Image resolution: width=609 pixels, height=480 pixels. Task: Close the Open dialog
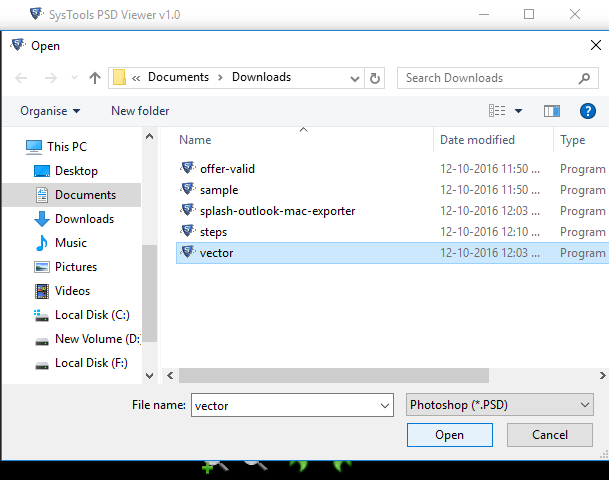pyautogui.click(x=595, y=45)
